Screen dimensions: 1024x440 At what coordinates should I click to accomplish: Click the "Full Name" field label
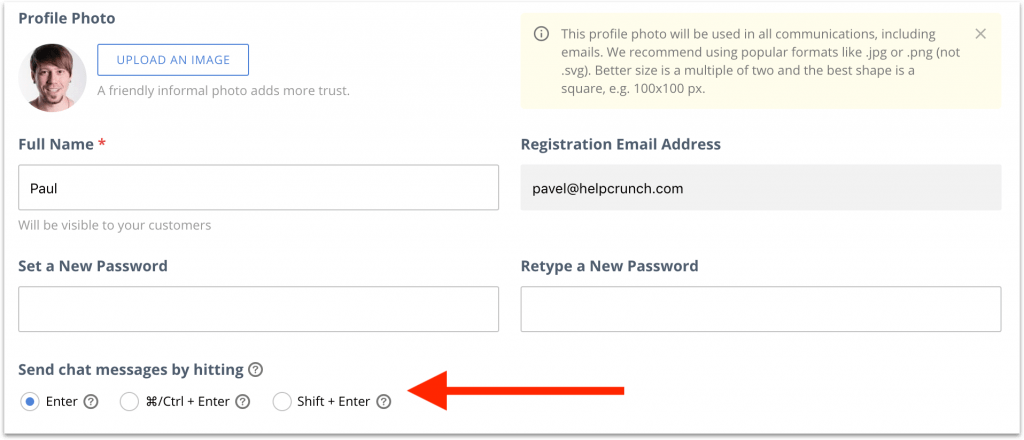pos(56,144)
